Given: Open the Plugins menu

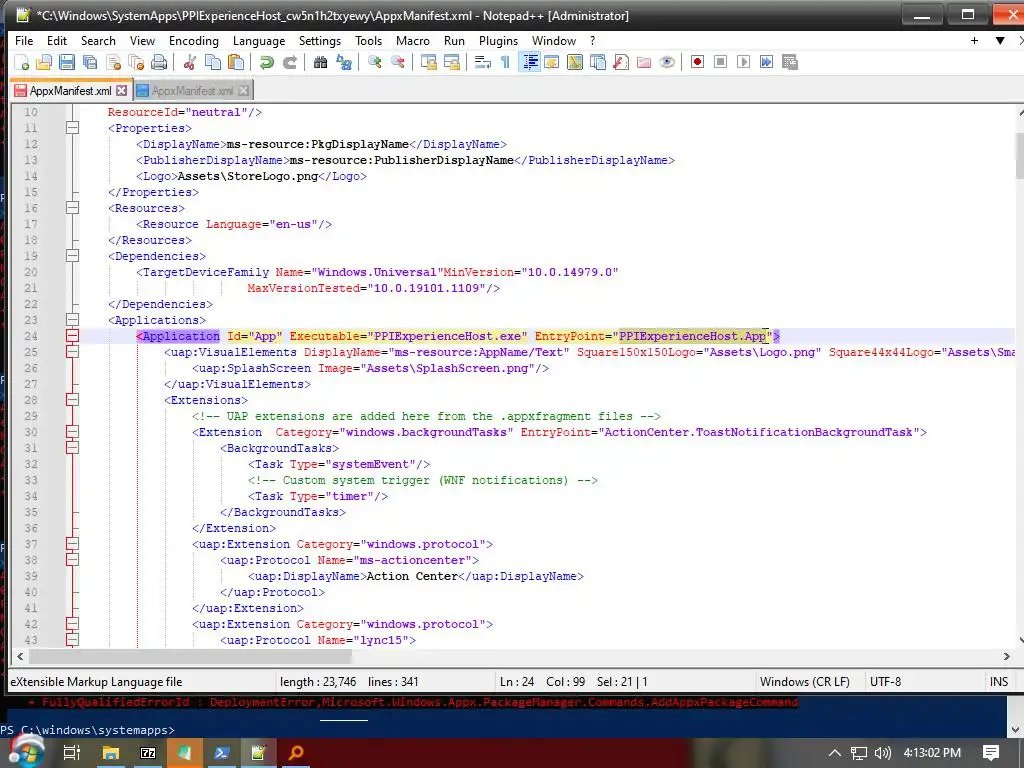Looking at the screenshot, I should pos(498,40).
